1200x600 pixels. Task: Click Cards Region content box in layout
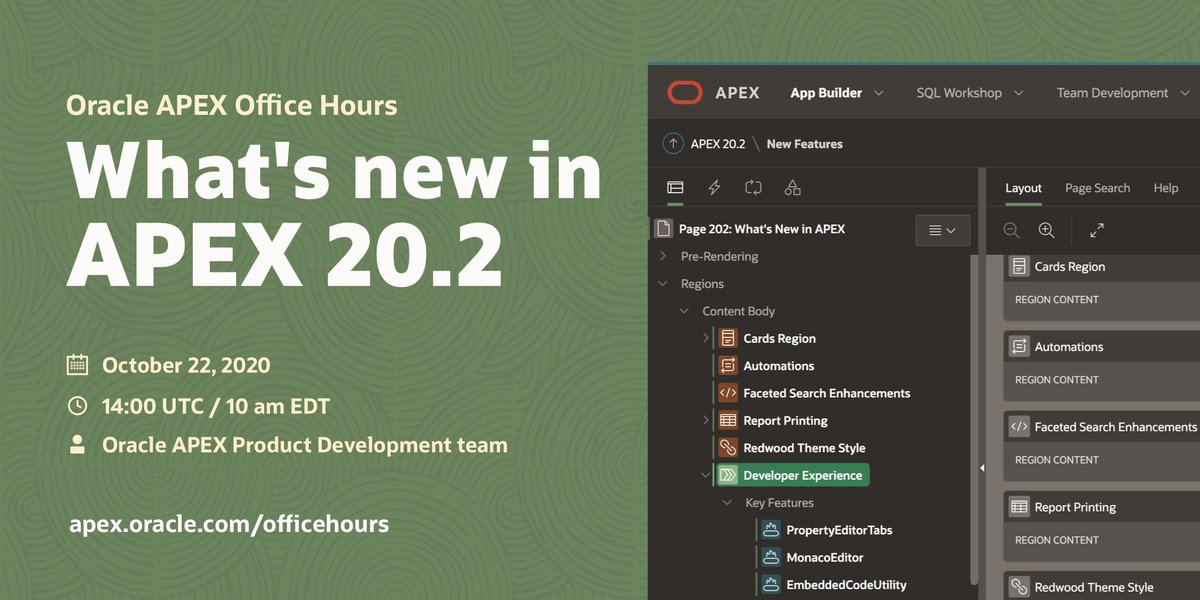tap(1101, 300)
